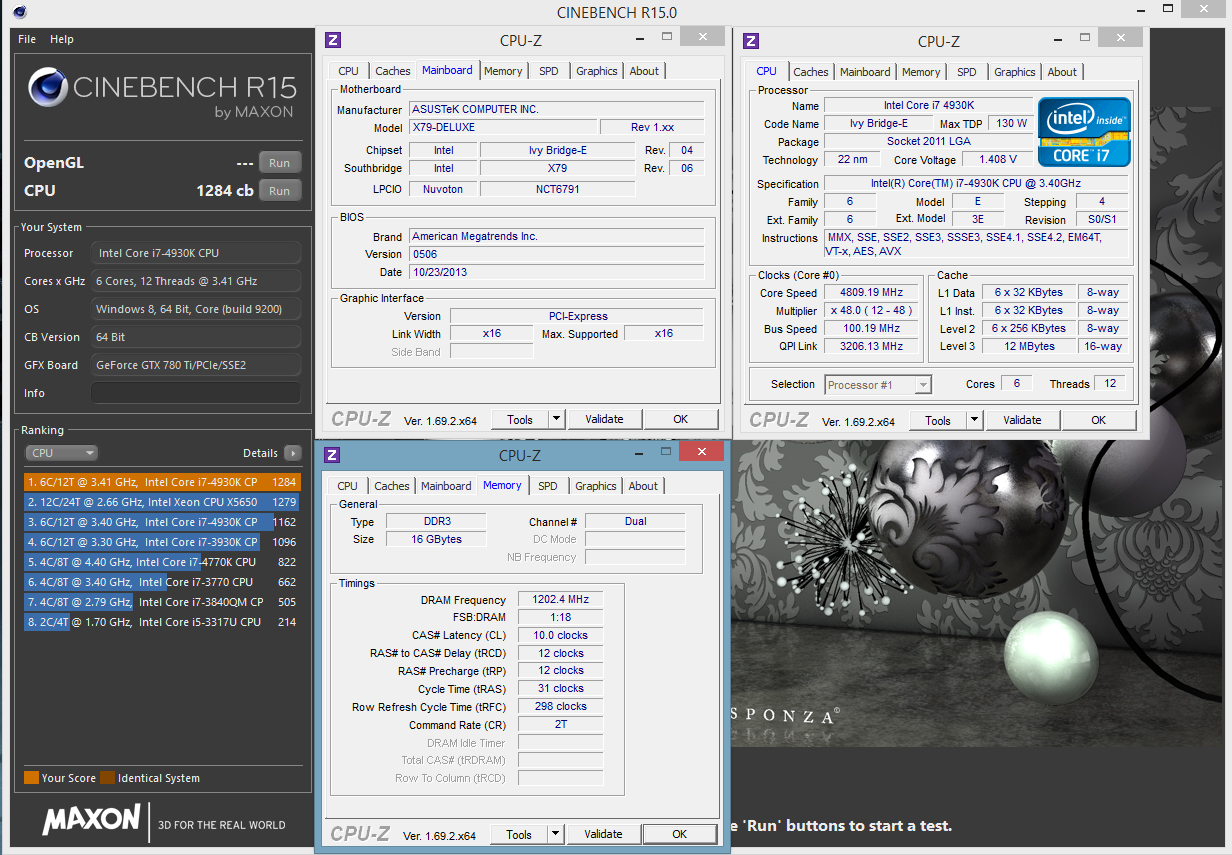Open Graphics tab in Memory window
This screenshot has height=855, width=1232.
[596, 486]
